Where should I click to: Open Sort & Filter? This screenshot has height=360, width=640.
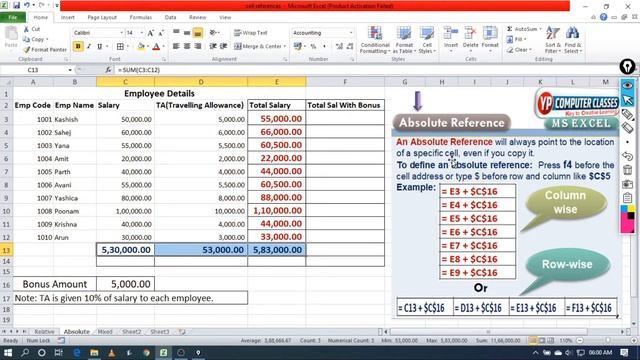point(552,40)
